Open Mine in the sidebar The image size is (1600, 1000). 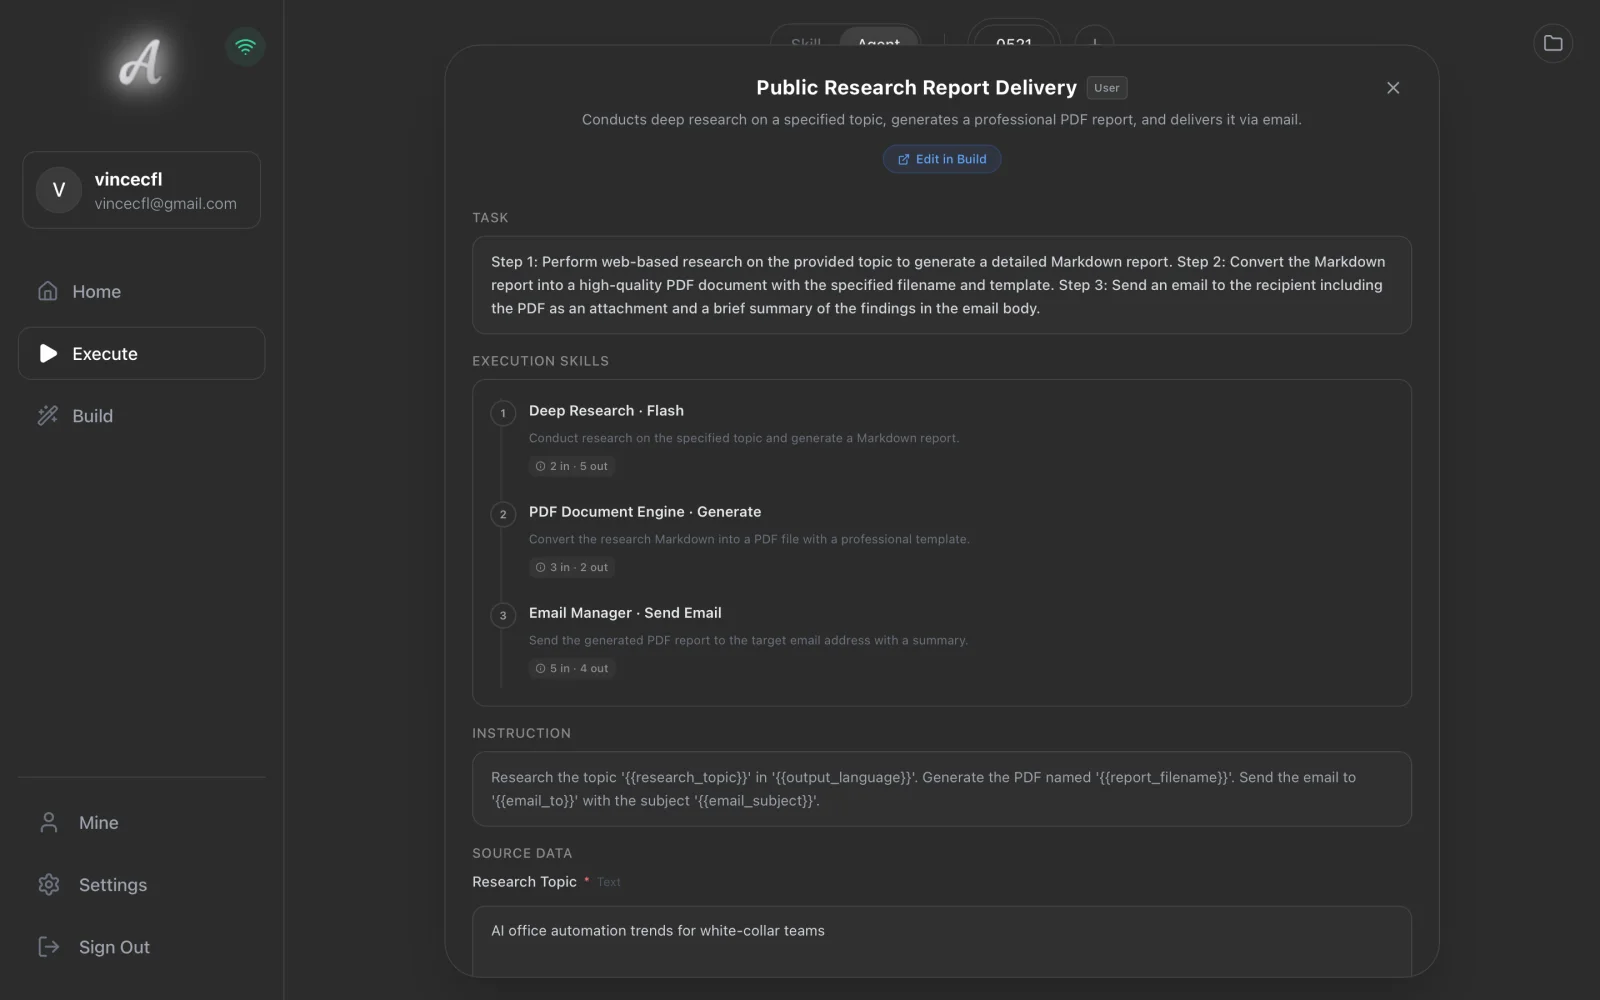[x=141, y=822]
